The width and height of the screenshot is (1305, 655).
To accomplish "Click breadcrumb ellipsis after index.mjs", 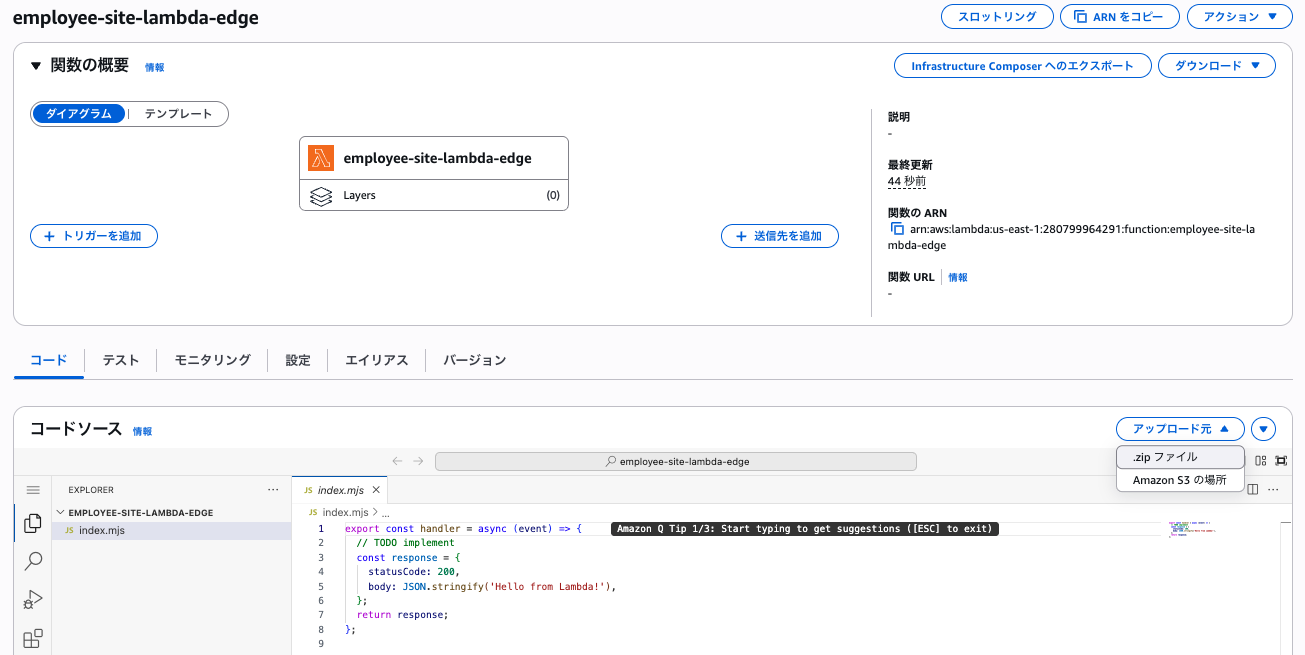I will (387, 512).
